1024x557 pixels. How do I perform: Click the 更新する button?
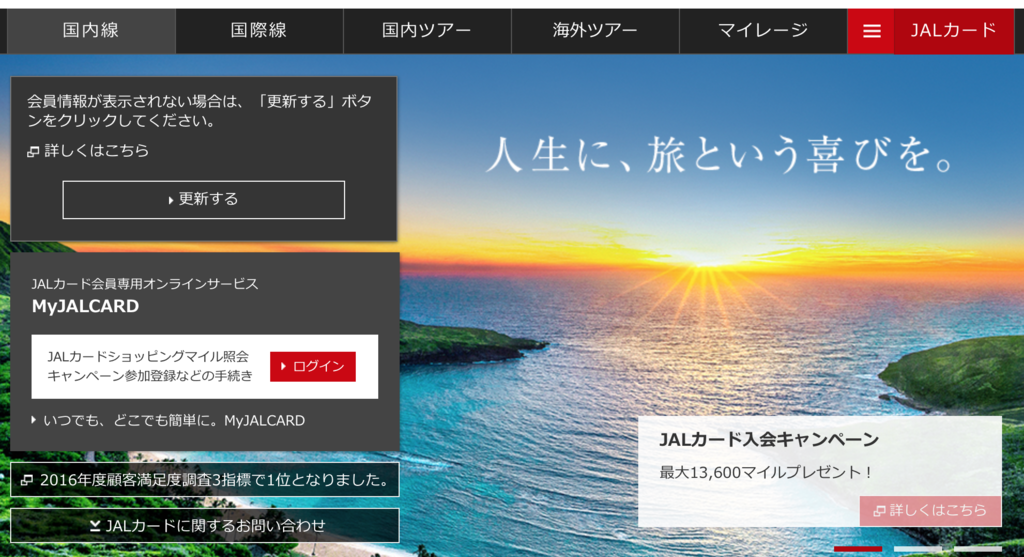(x=204, y=200)
